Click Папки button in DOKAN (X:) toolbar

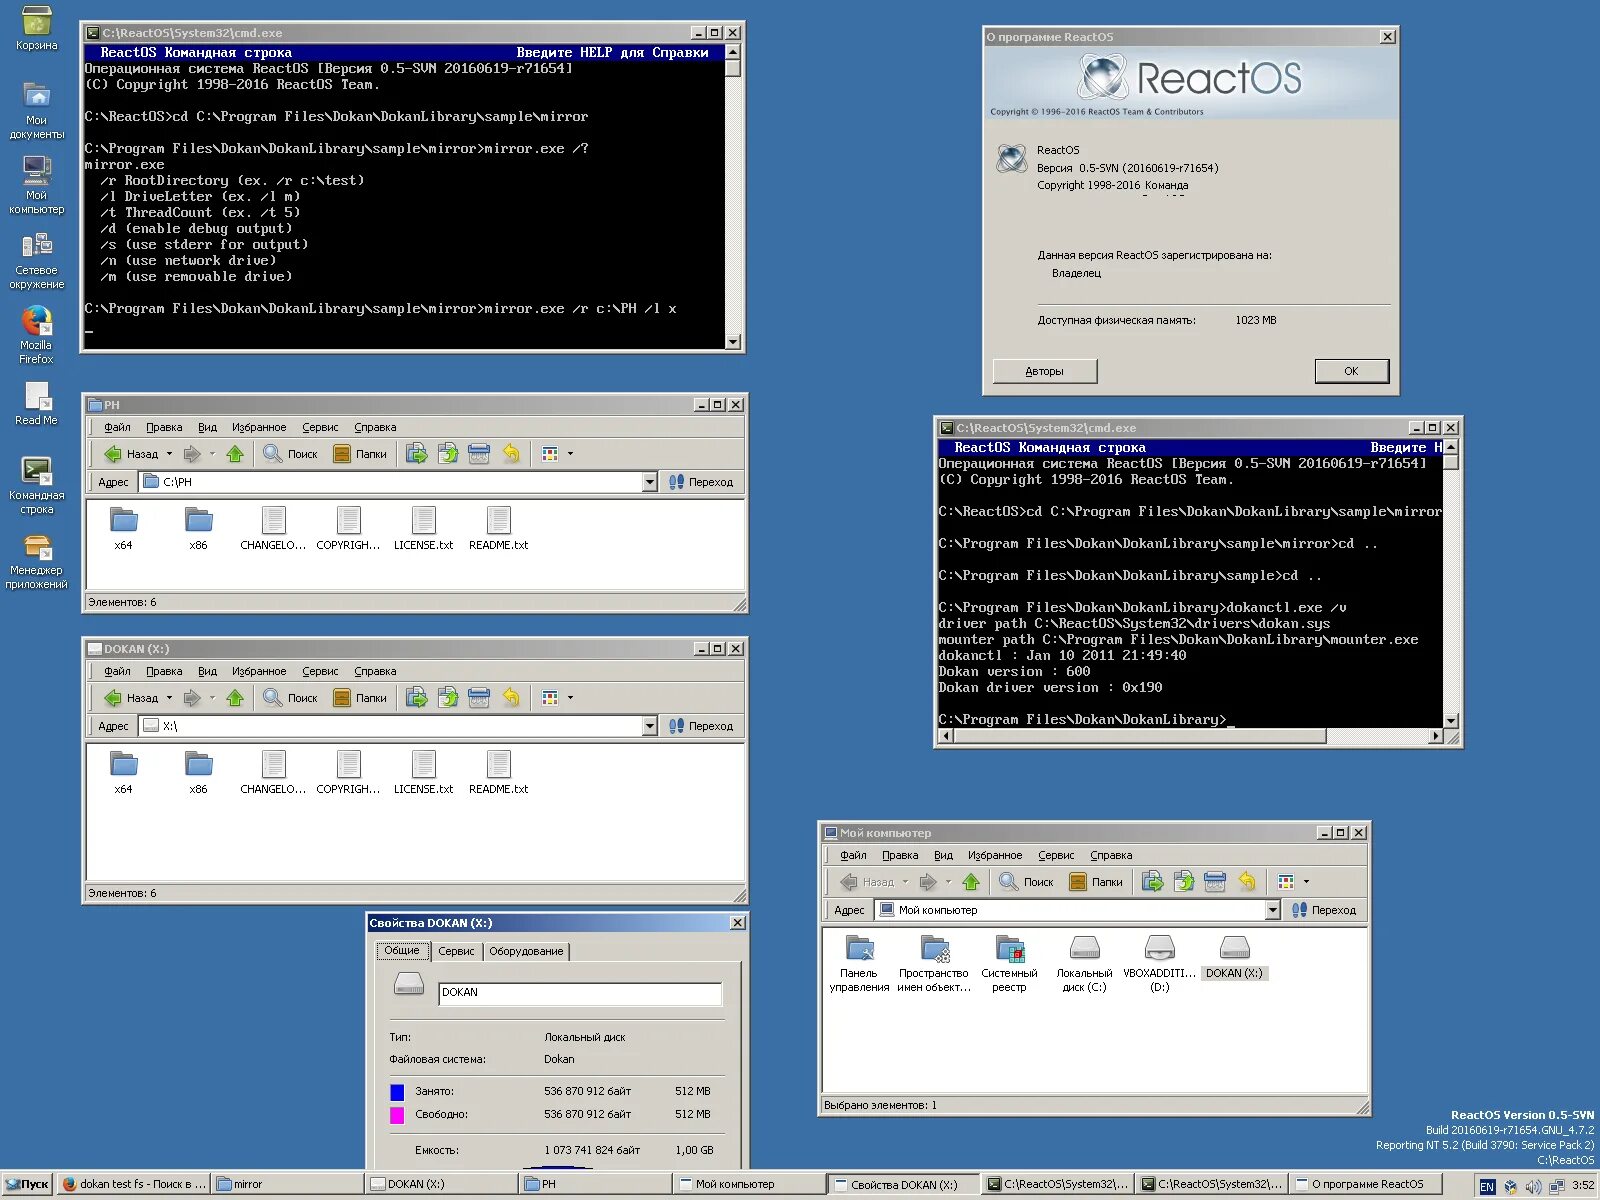point(360,698)
